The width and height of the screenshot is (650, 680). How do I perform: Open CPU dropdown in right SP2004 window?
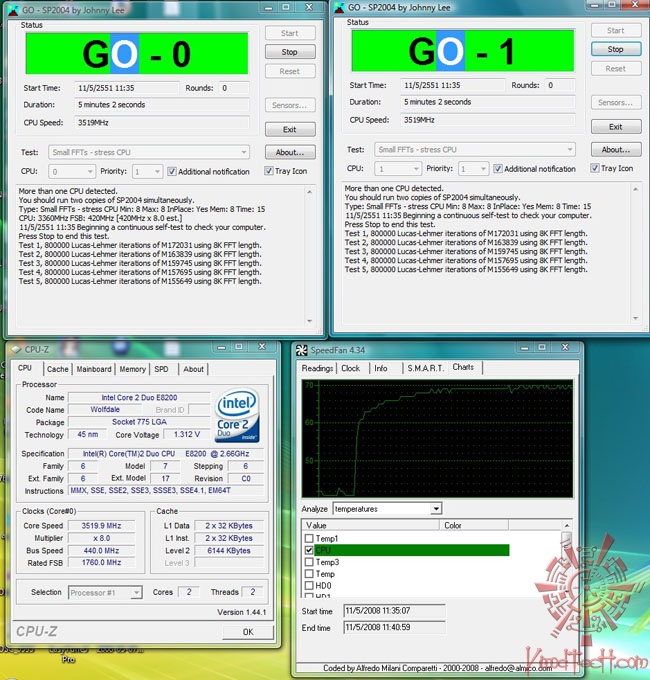398,169
